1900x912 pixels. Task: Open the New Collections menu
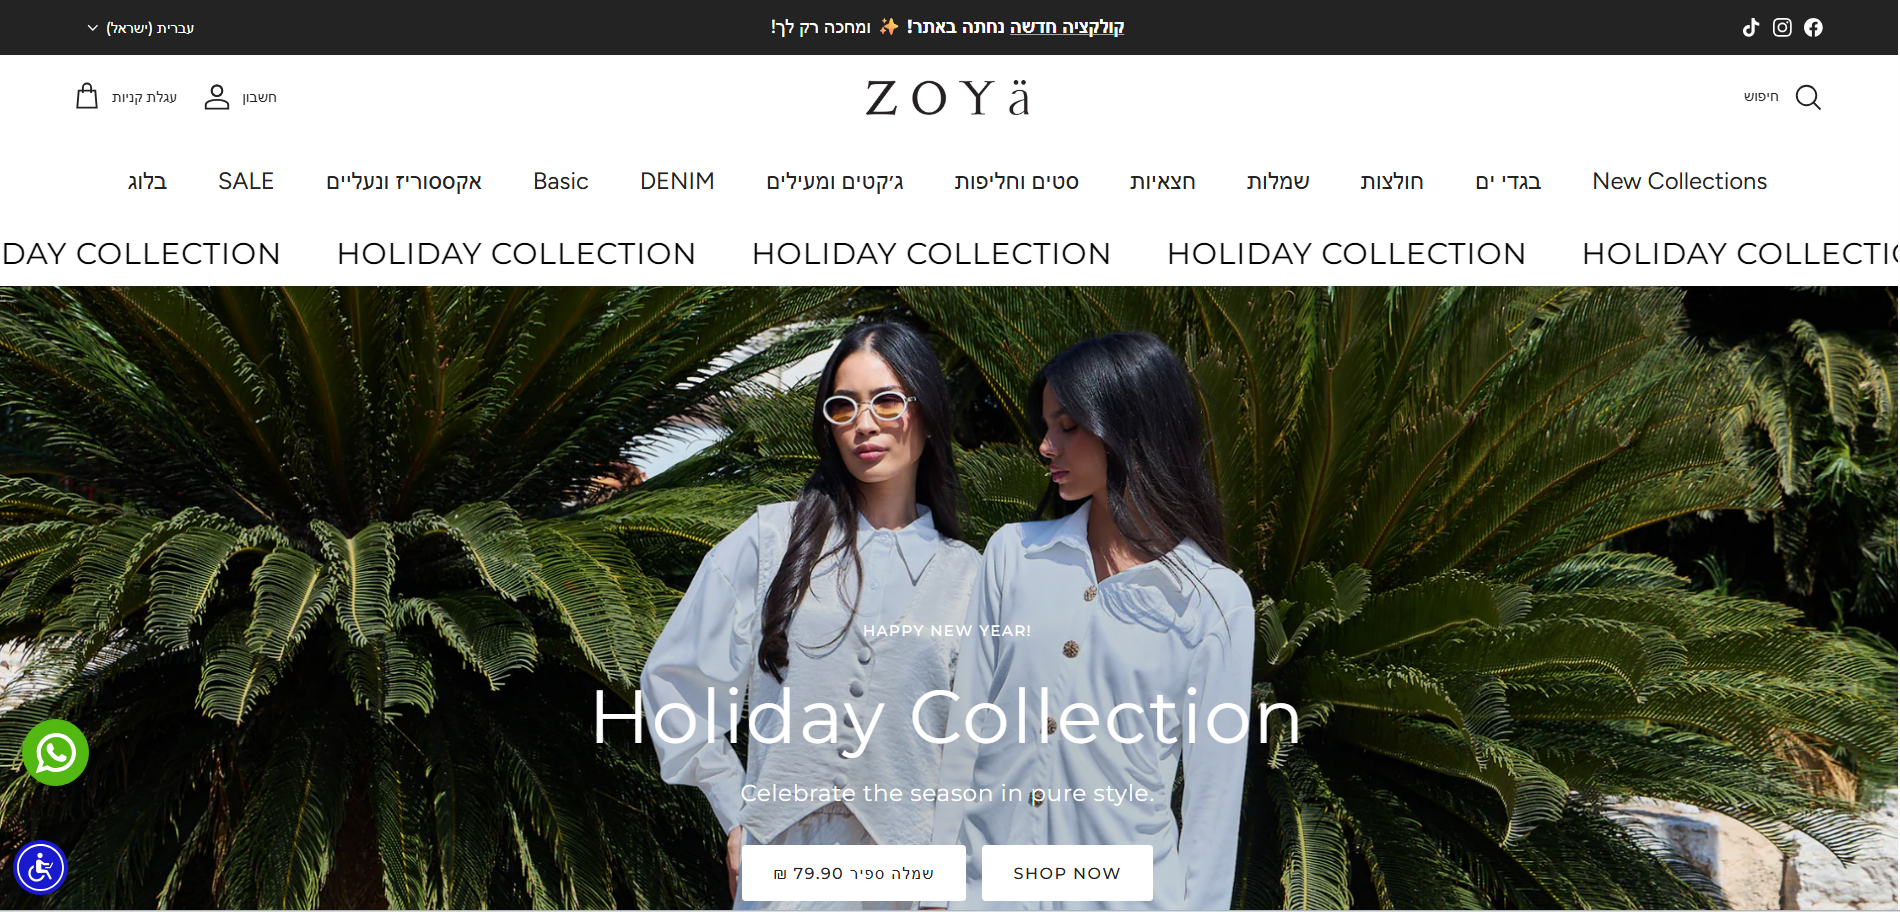[x=1679, y=181]
